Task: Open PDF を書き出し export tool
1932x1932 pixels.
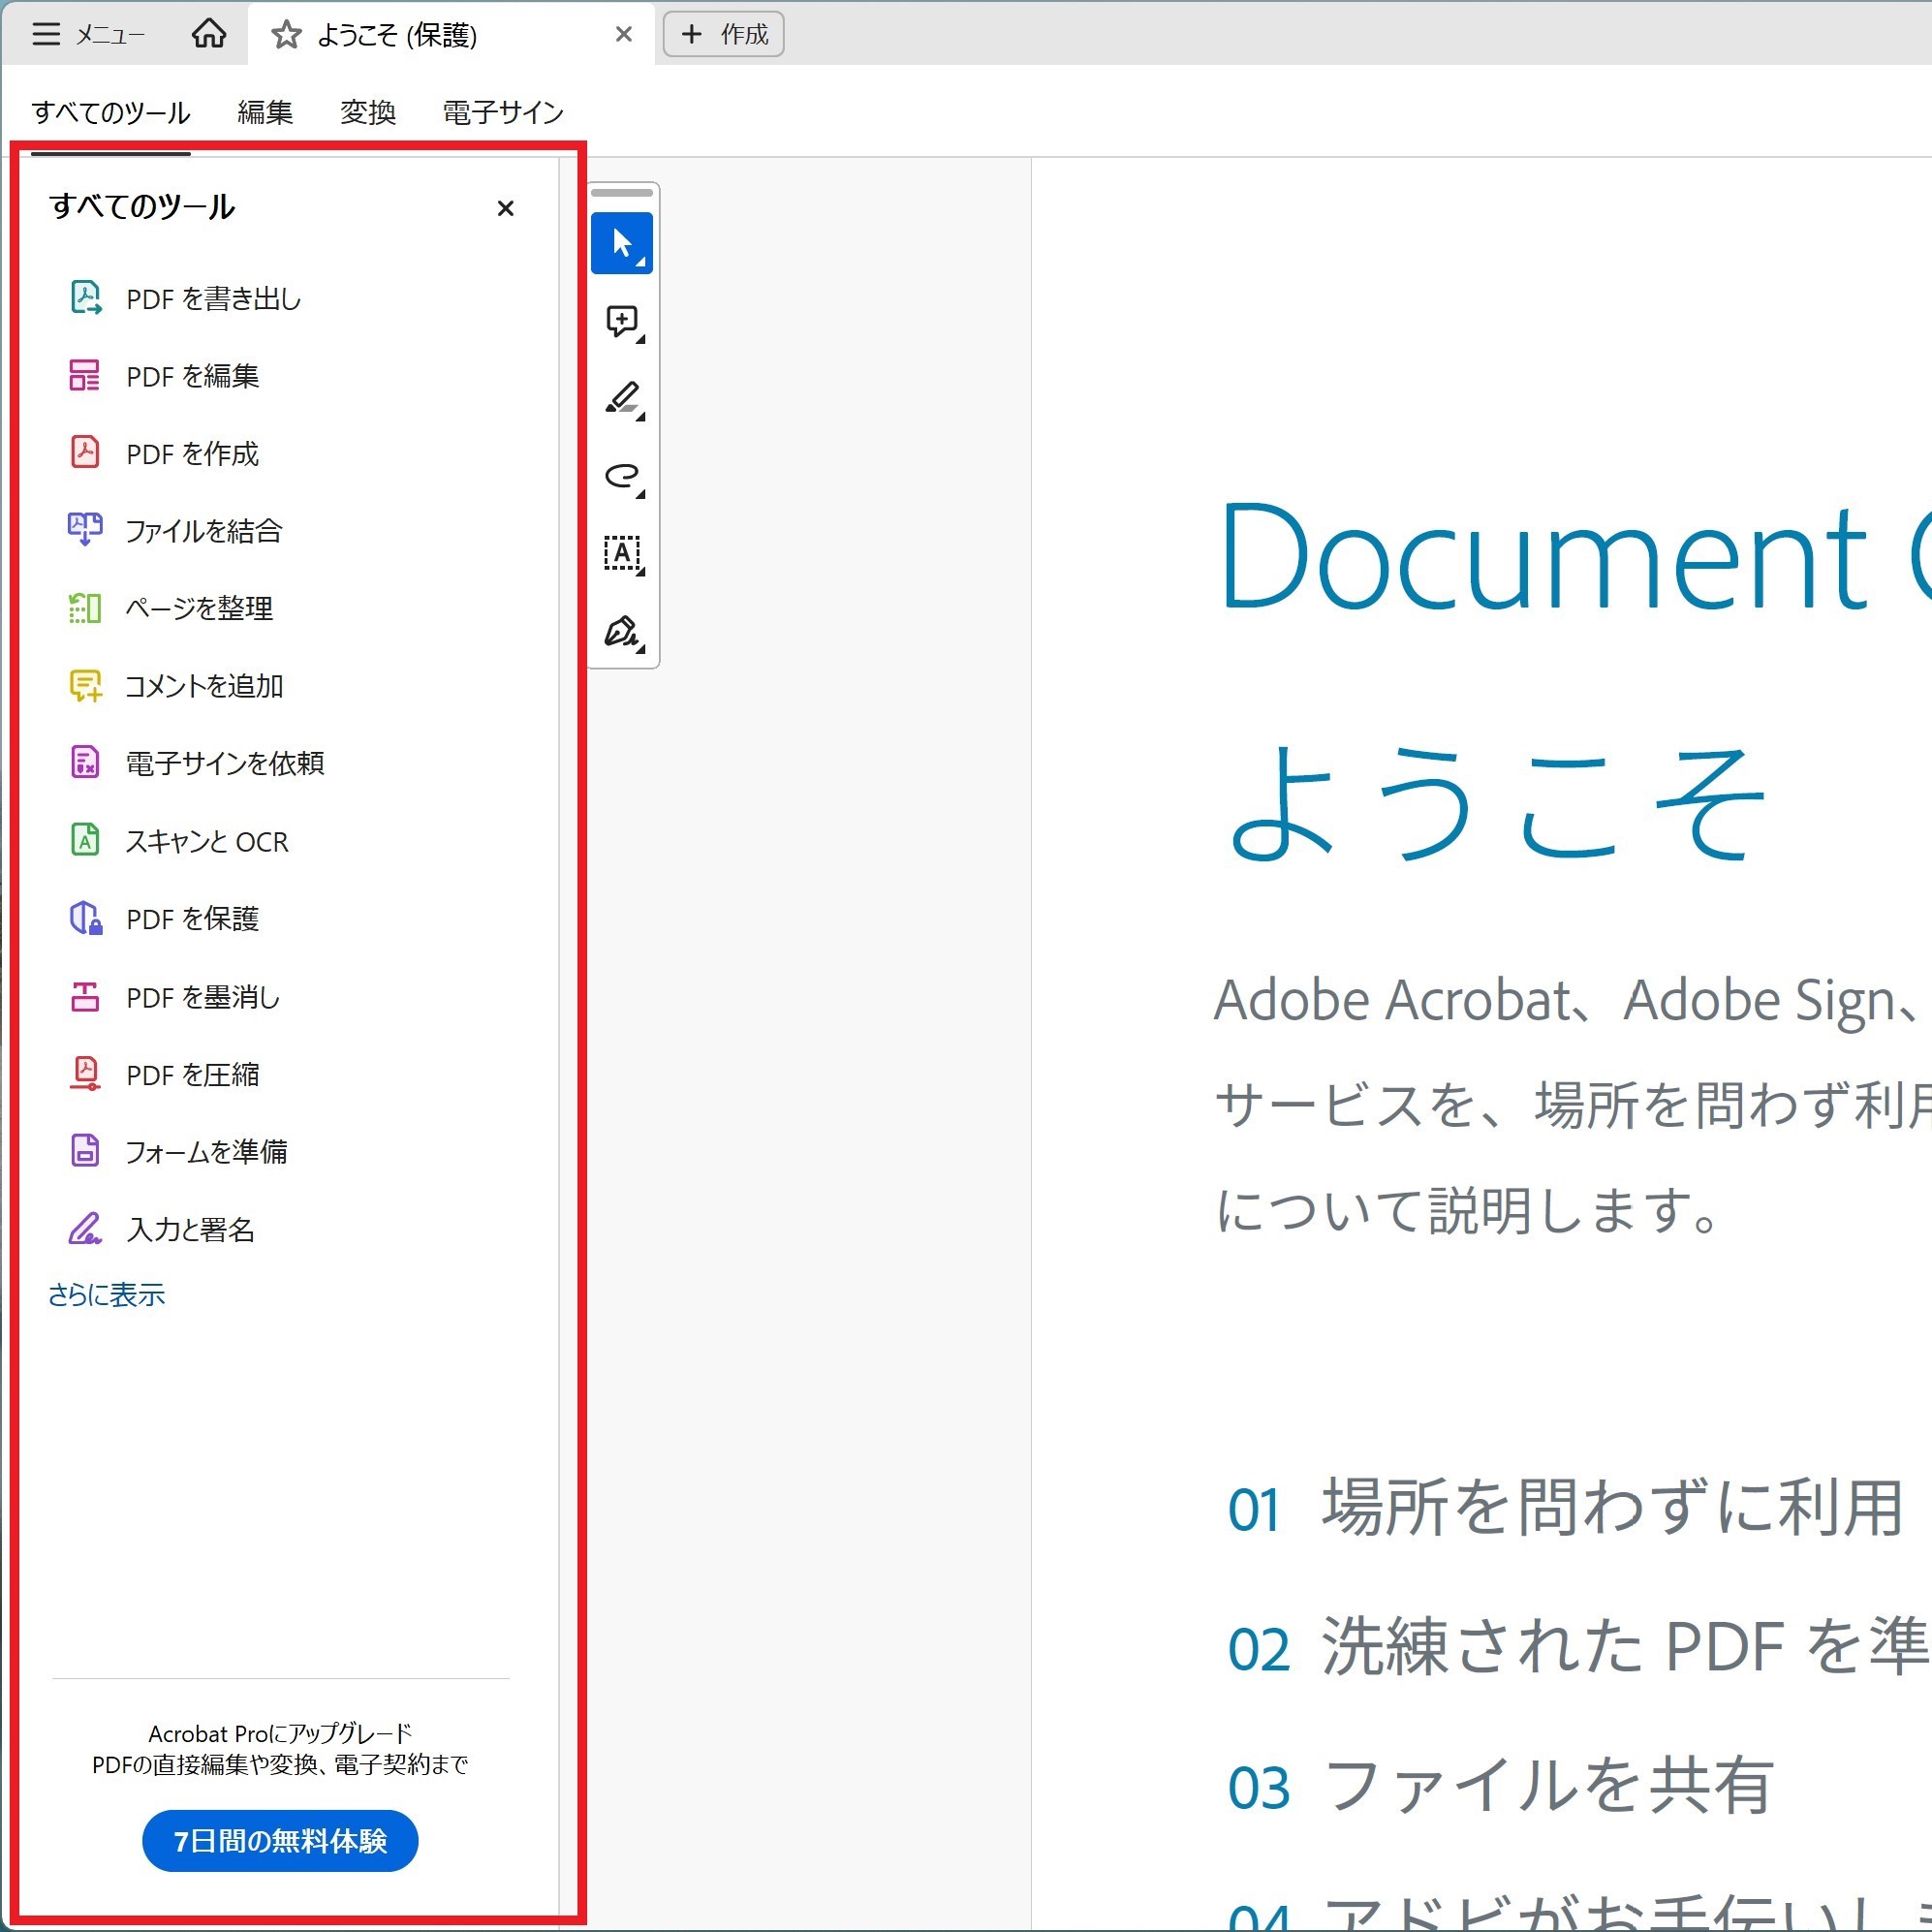Action: [212, 298]
